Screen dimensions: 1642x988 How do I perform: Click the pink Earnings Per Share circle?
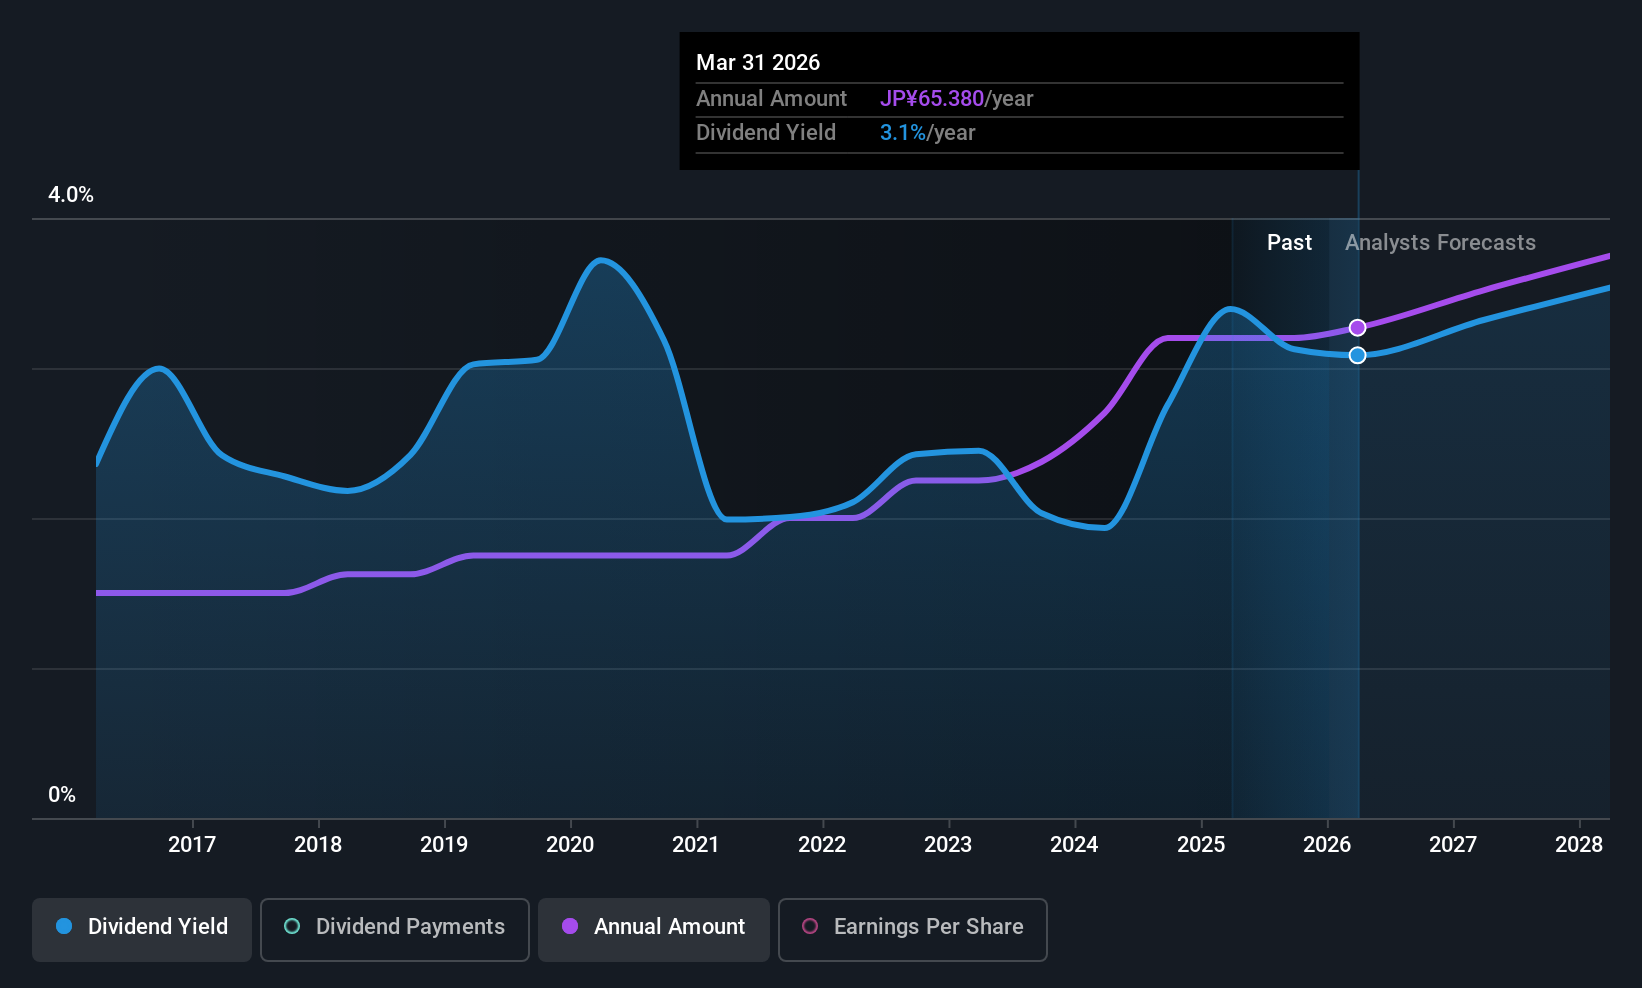pyautogui.click(x=810, y=926)
